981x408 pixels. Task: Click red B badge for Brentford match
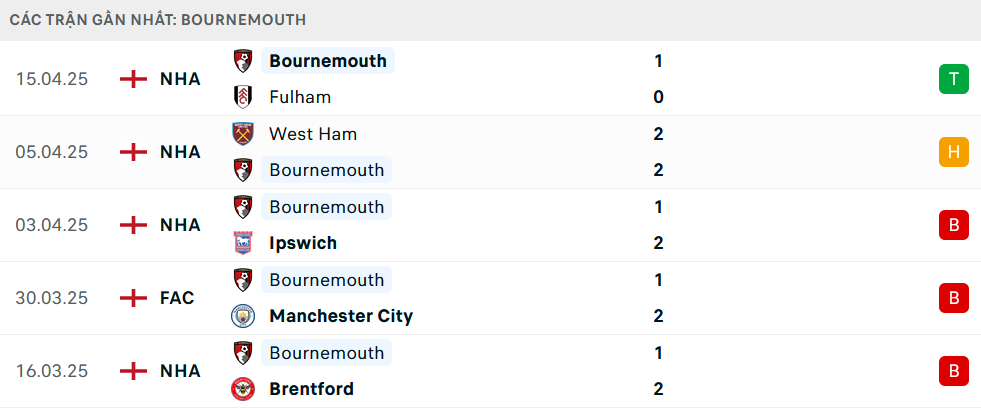(x=953, y=371)
